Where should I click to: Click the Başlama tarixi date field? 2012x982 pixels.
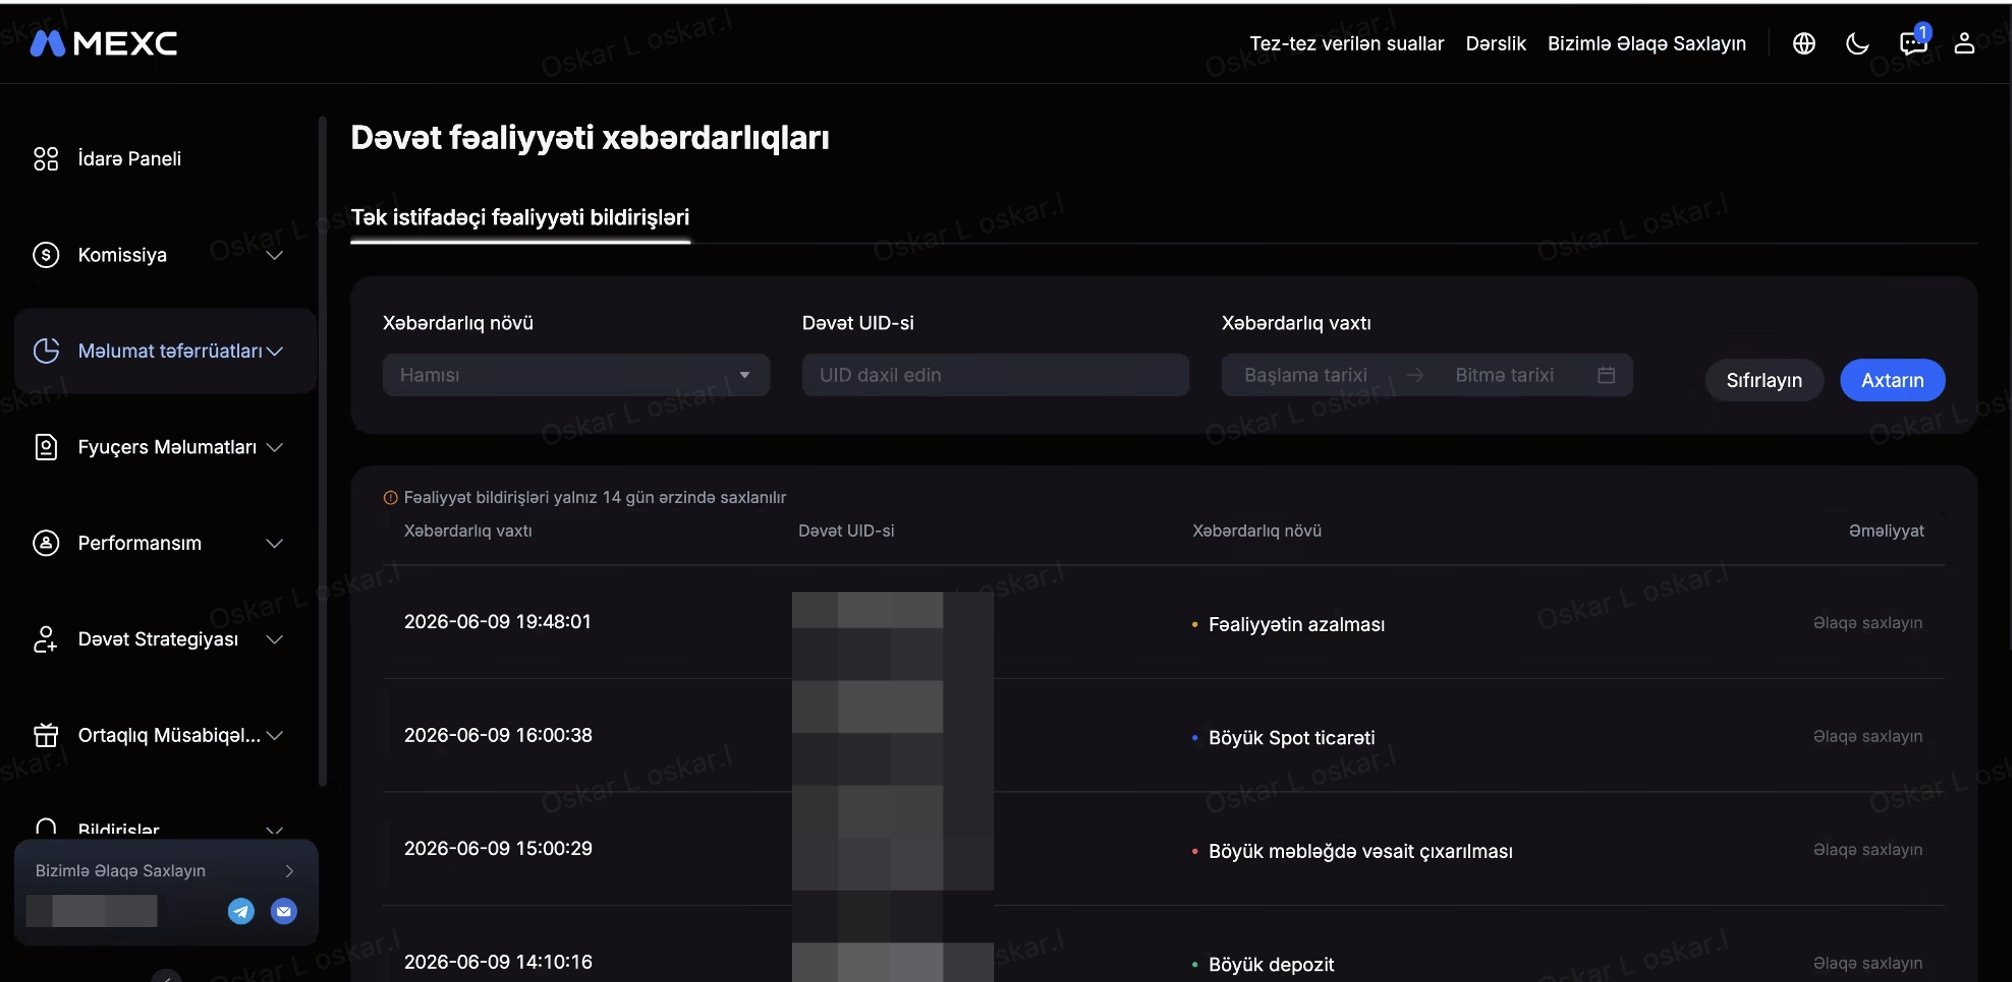[x=1305, y=375]
